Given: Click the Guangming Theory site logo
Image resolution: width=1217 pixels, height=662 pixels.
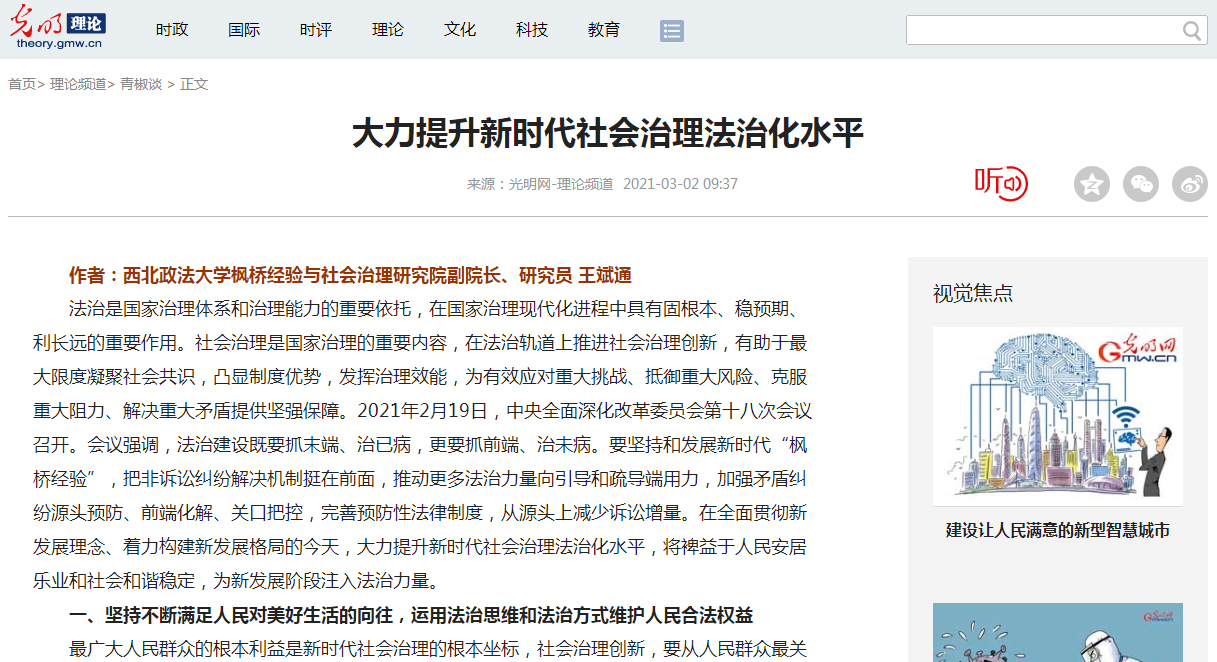Looking at the screenshot, I should pos(58,29).
